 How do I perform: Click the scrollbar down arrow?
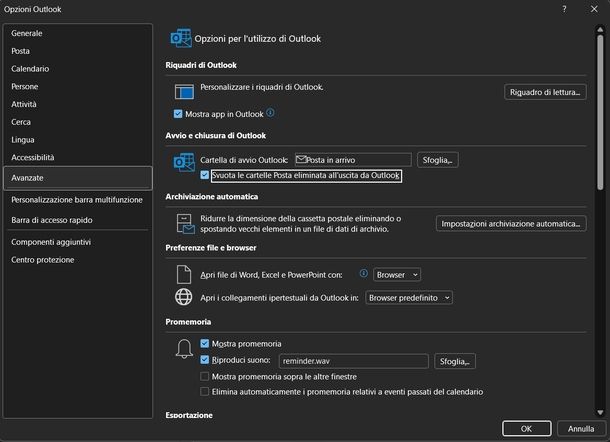coord(600,412)
